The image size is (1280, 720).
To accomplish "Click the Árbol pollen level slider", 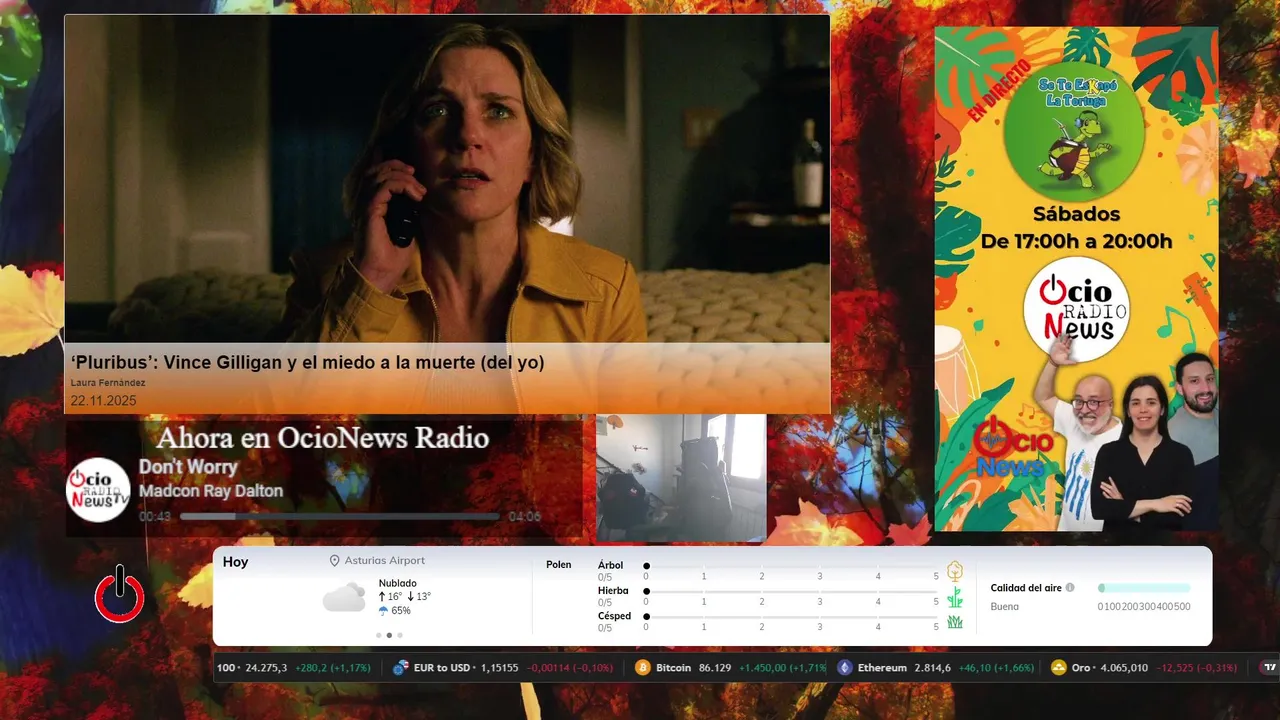I will [791, 566].
